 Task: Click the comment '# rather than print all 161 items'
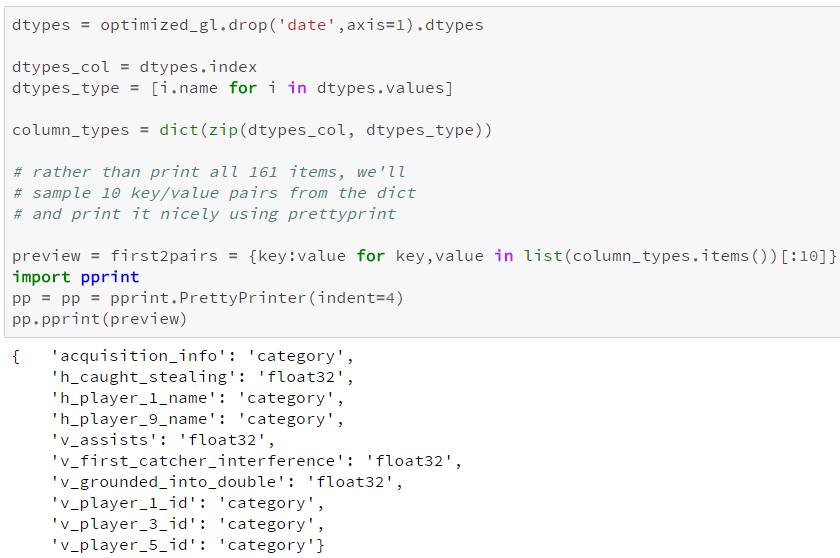point(209,172)
